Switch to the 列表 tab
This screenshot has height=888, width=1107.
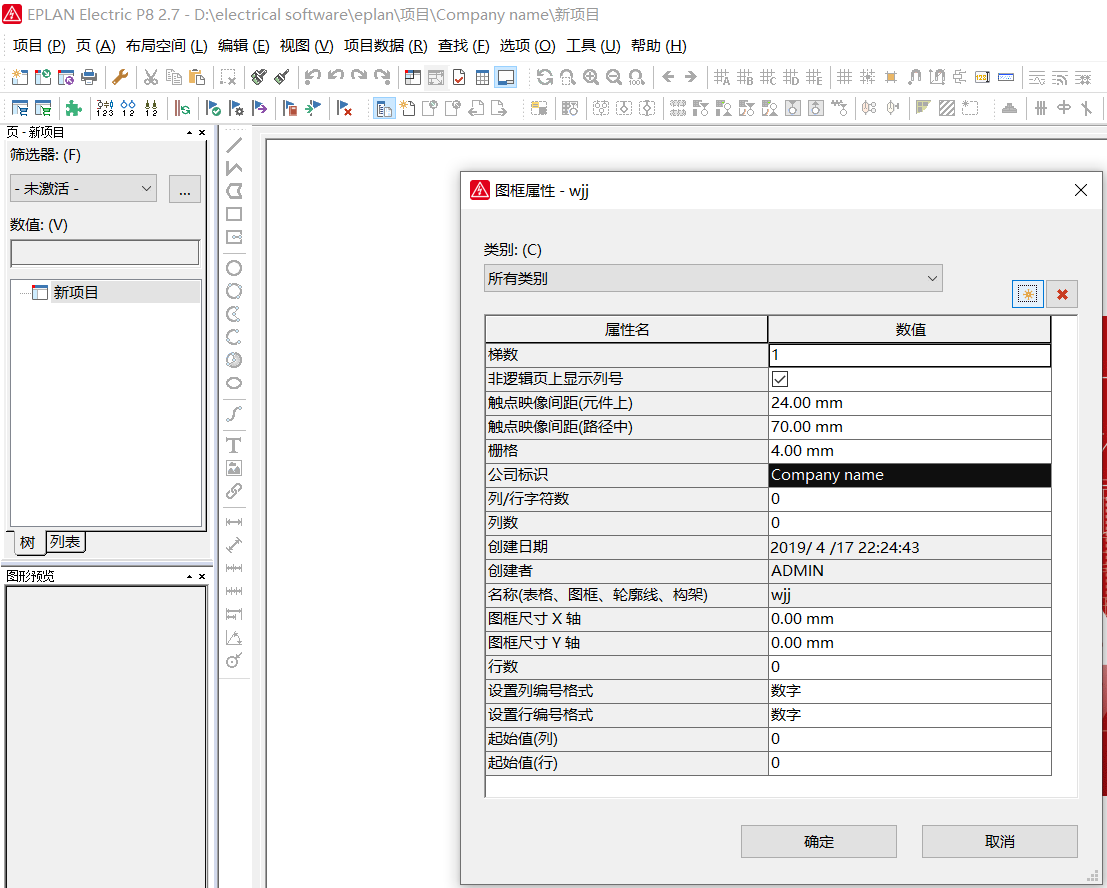click(x=66, y=542)
